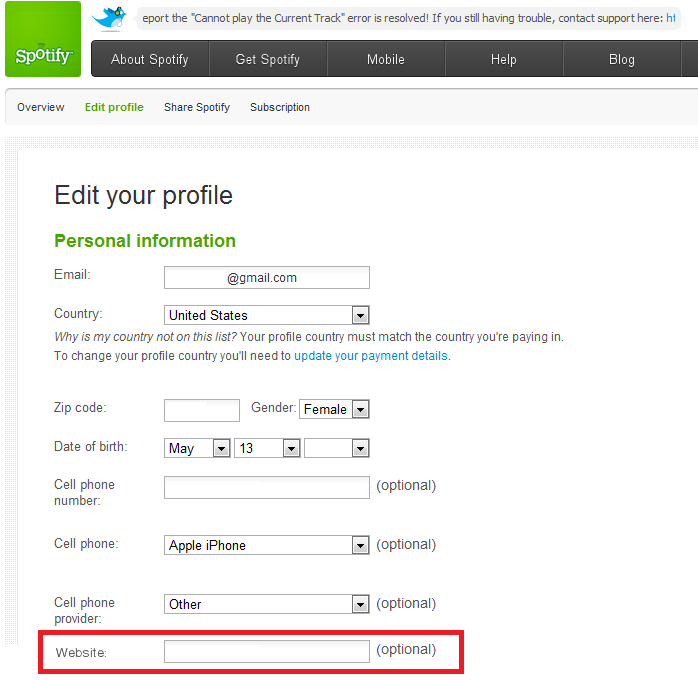Open the Help page
The height and width of the screenshot is (680, 698).
coord(503,59)
